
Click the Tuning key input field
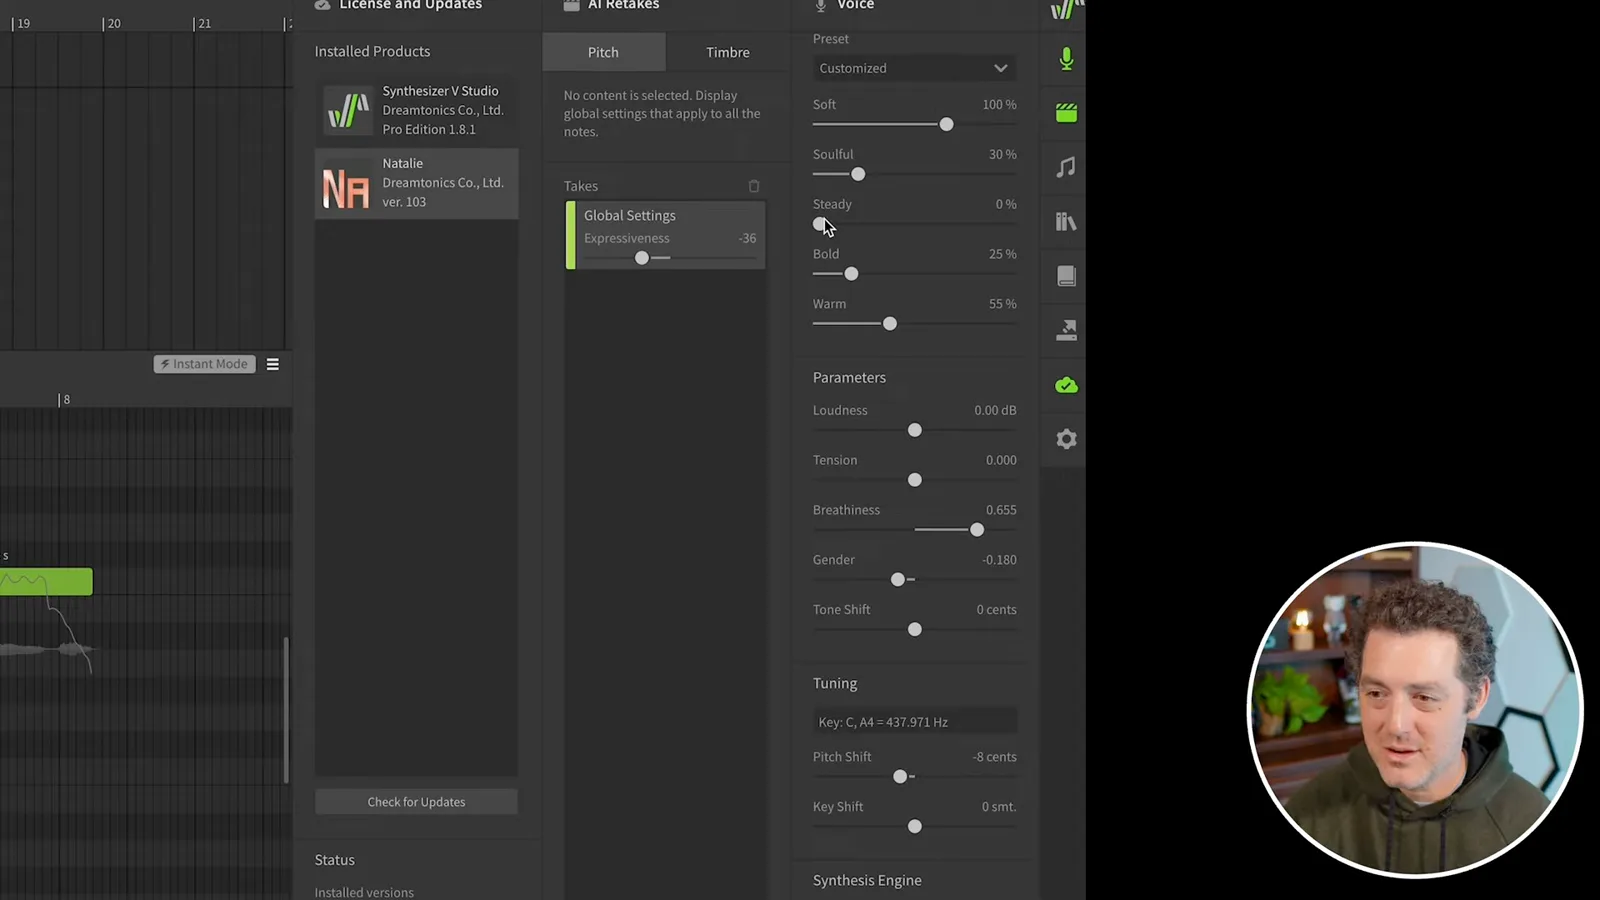click(x=914, y=722)
